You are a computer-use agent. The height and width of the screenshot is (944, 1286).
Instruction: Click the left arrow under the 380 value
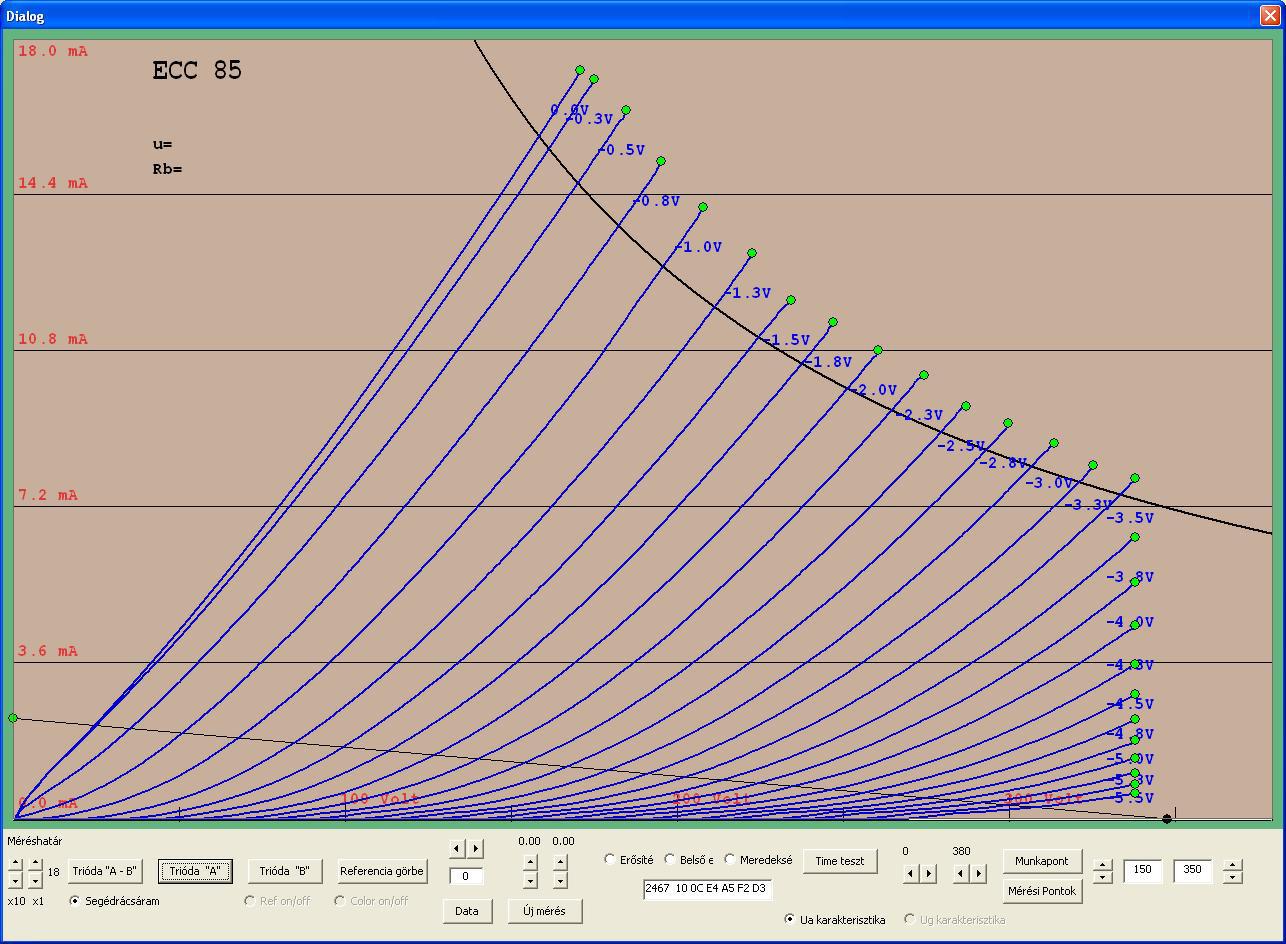point(961,873)
